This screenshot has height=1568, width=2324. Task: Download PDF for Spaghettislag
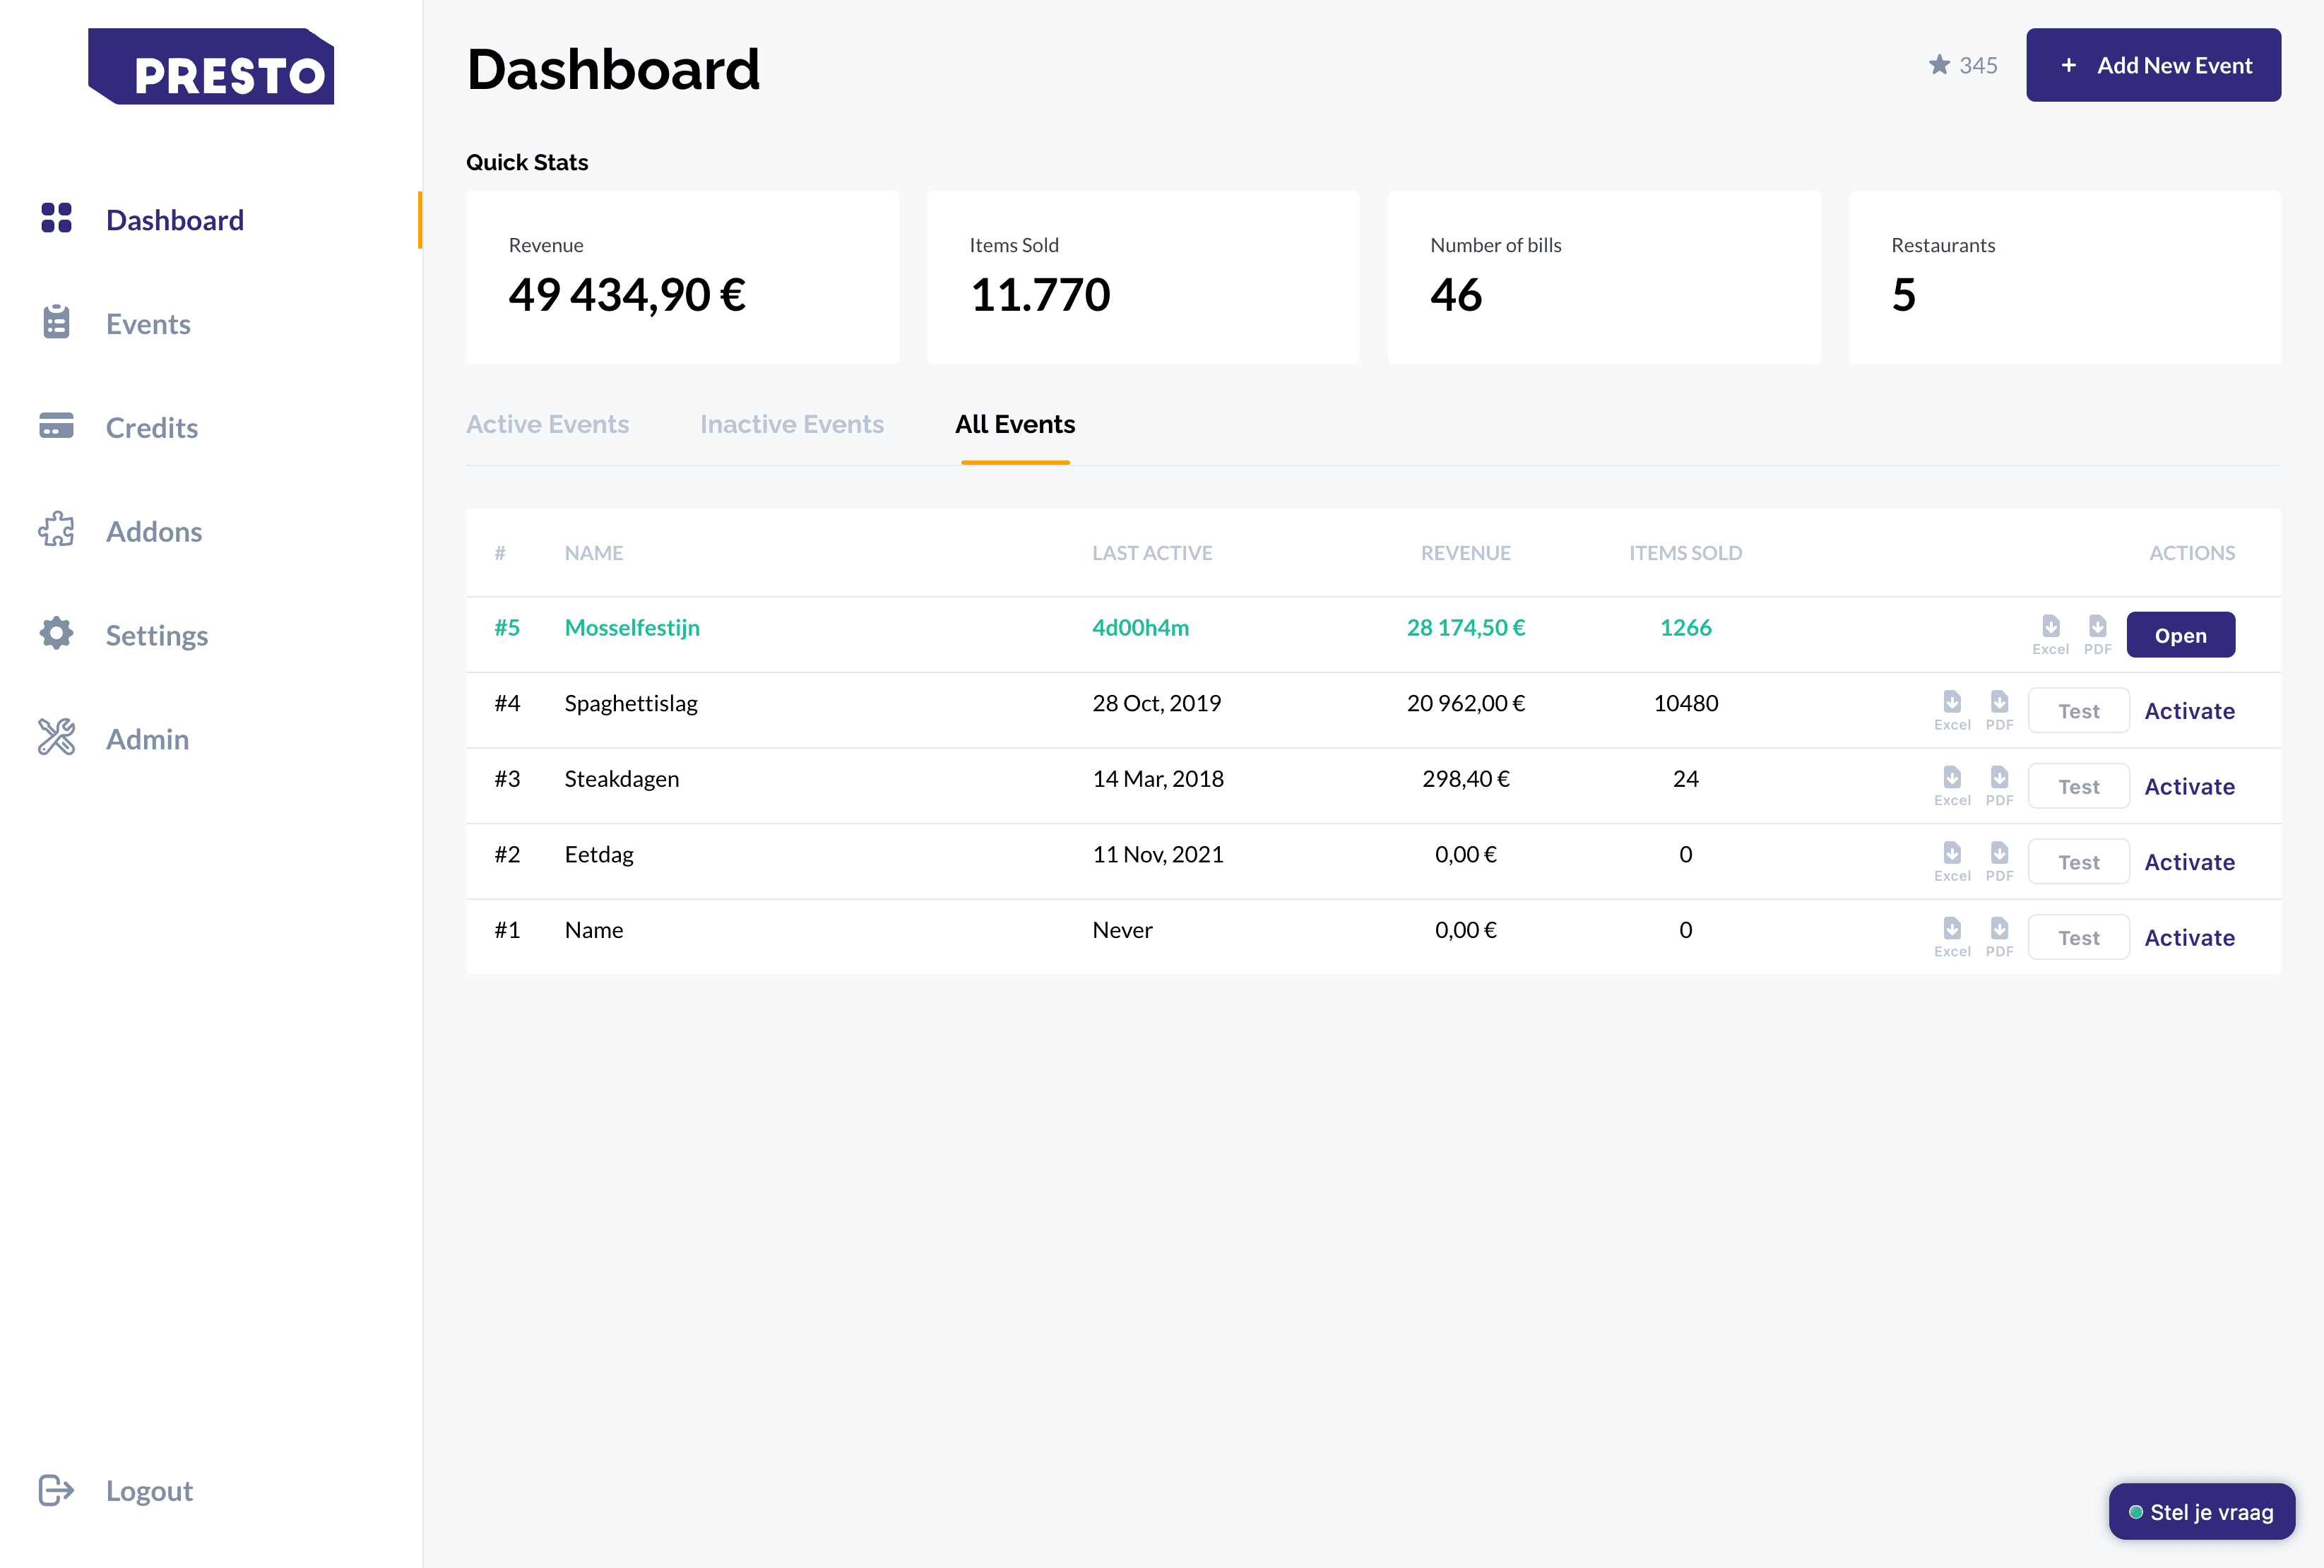(1999, 710)
